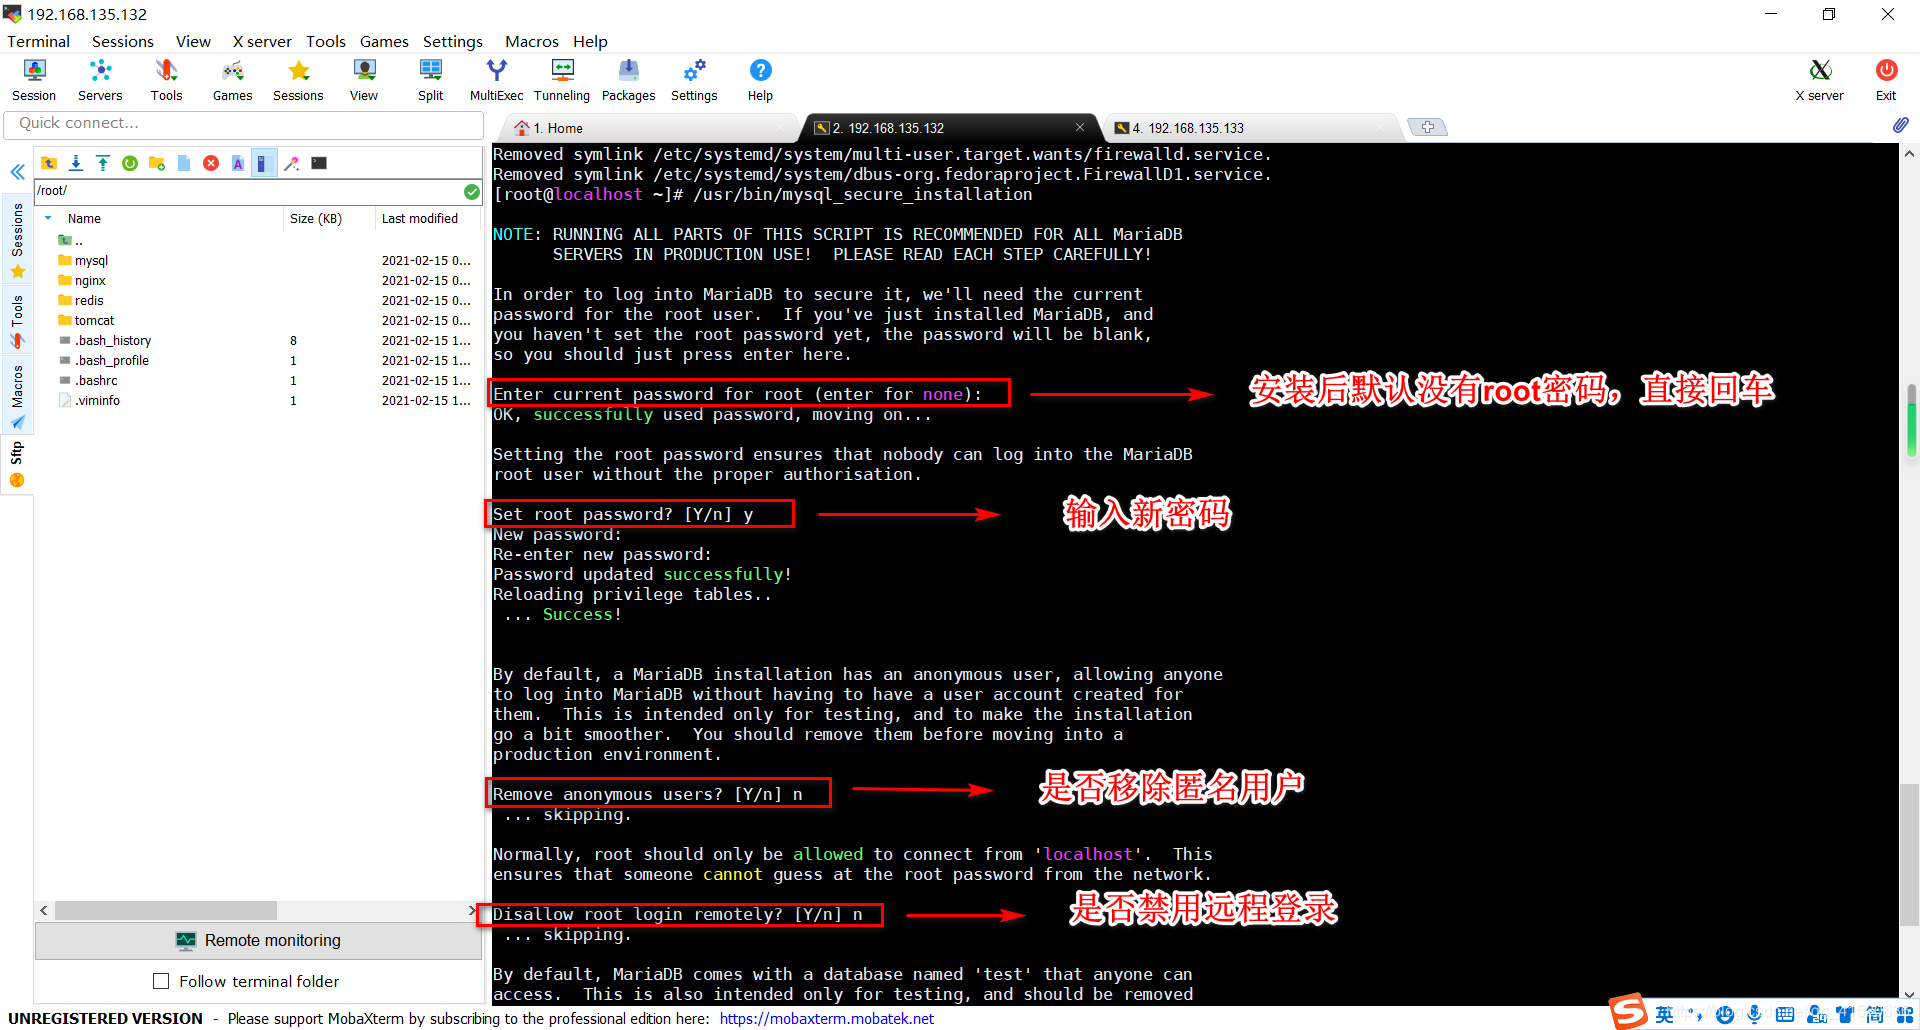This screenshot has width=1920, height=1030.
Task: Refresh the SFTP folder with green icon
Action: 130,163
